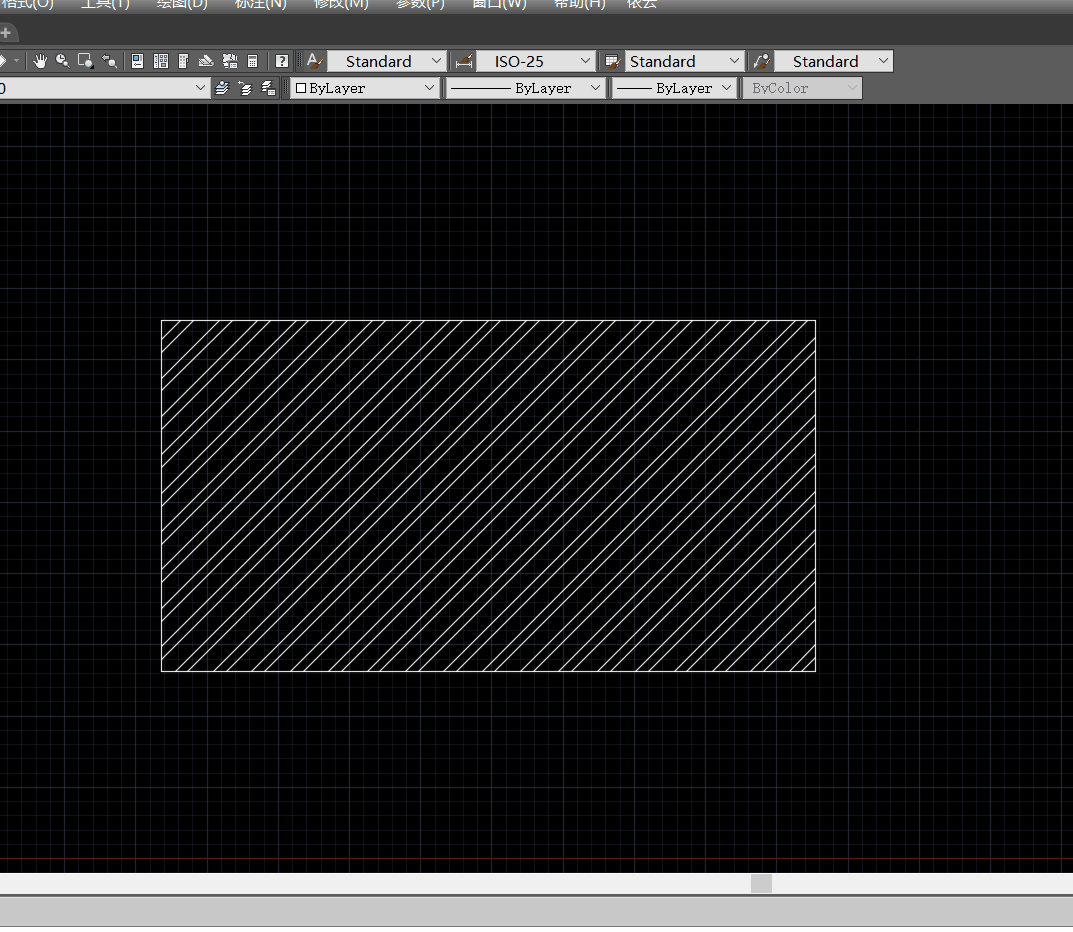Click the horizontal scrollbar thumb
Image resolution: width=1073 pixels, height=932 pixels.
pyautogui.click(x=761, y=883)
